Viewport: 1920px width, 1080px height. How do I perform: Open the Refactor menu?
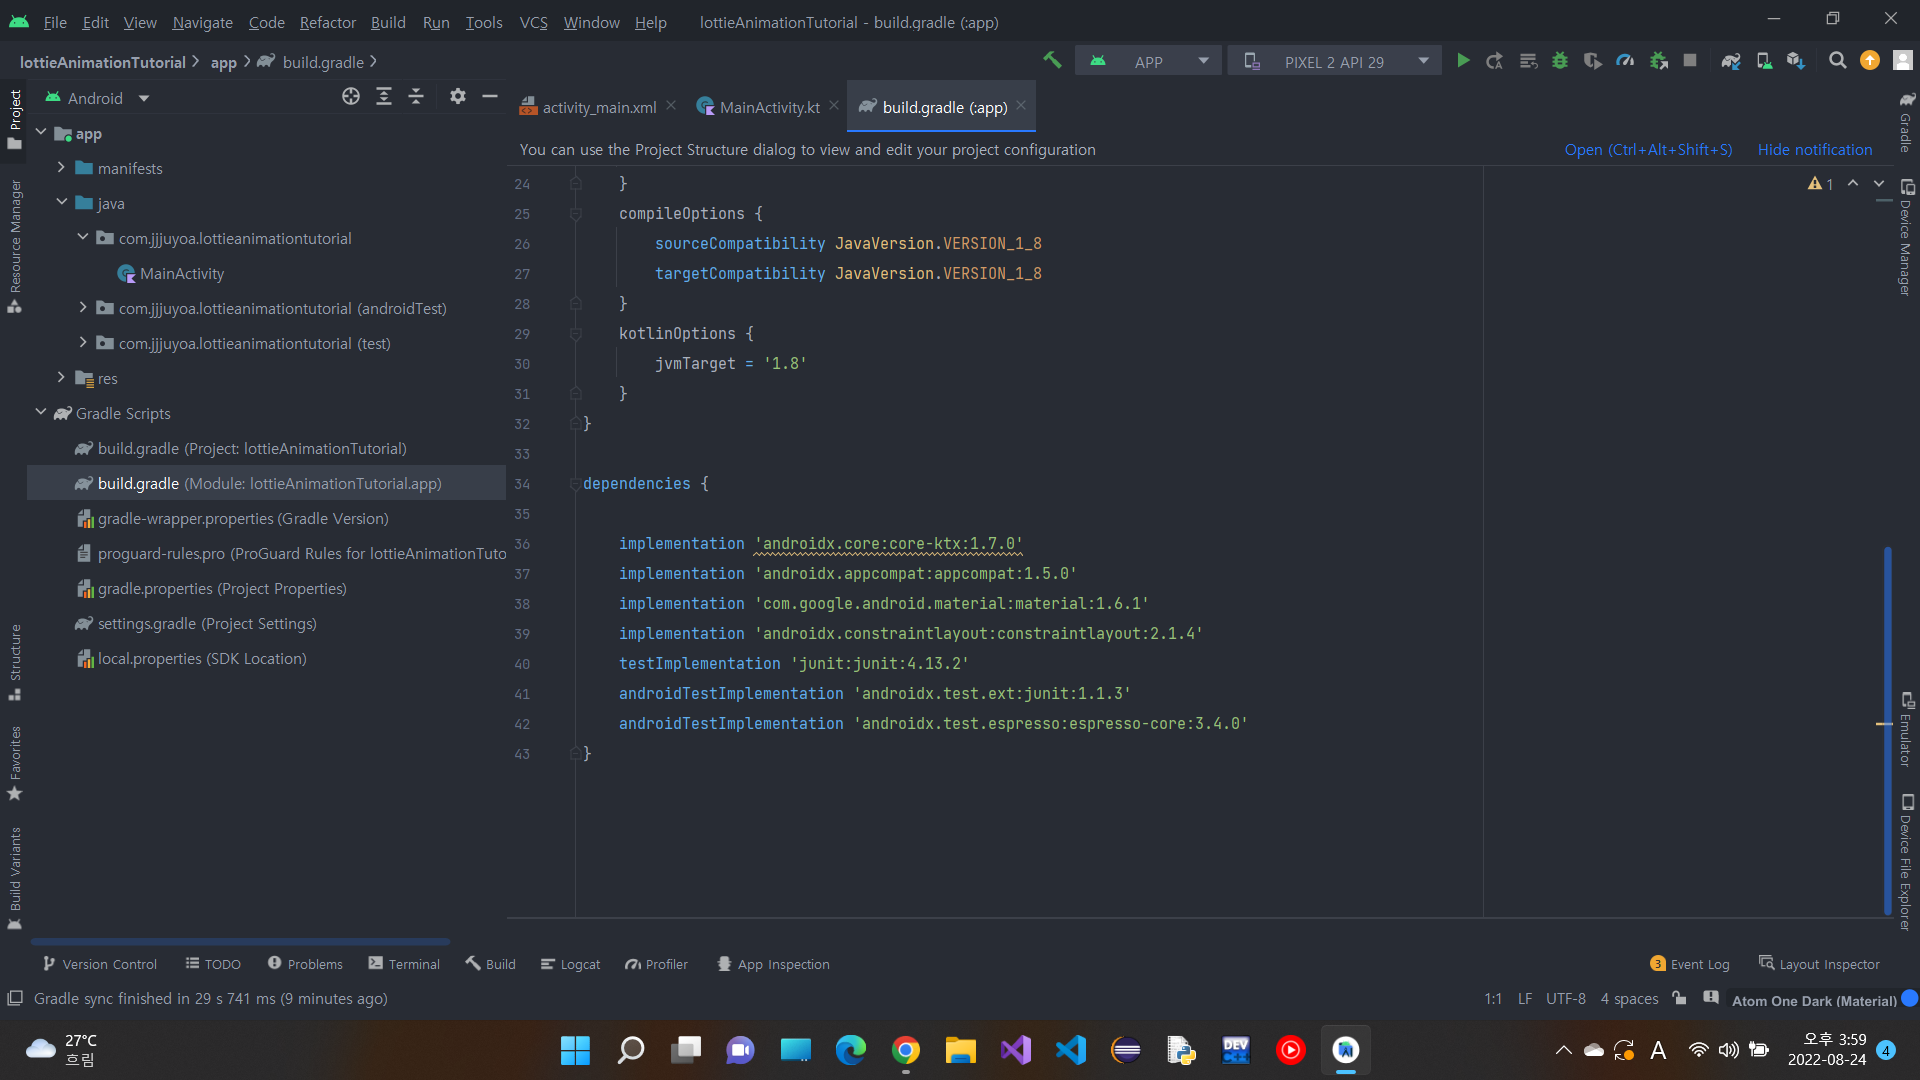[x=327, y=22]
